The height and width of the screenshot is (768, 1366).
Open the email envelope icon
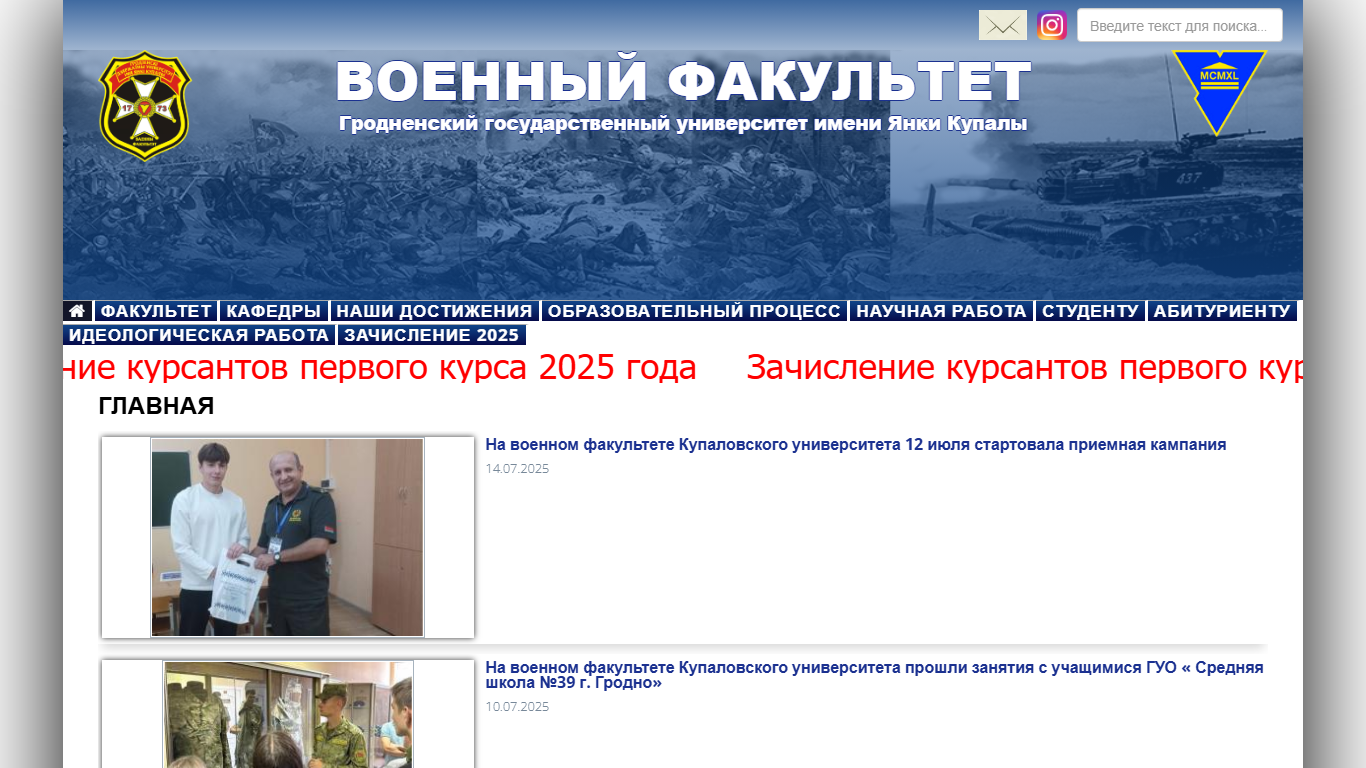[x=1002, y=25]
